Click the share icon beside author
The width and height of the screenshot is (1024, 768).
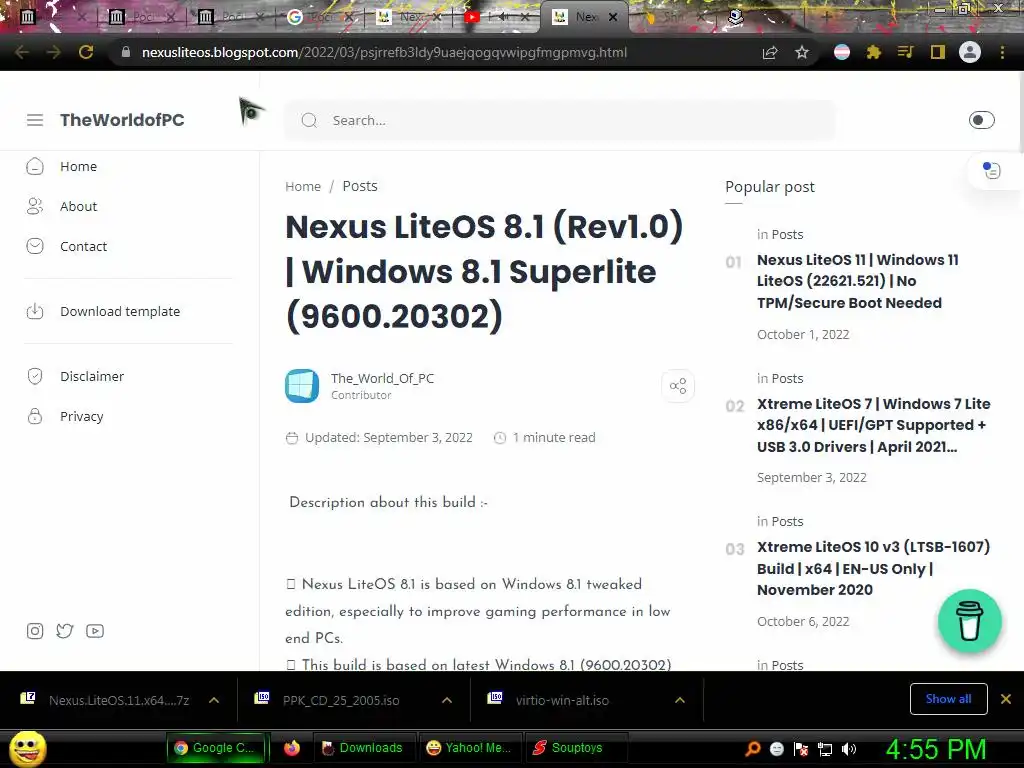click(x=678, y=386)
